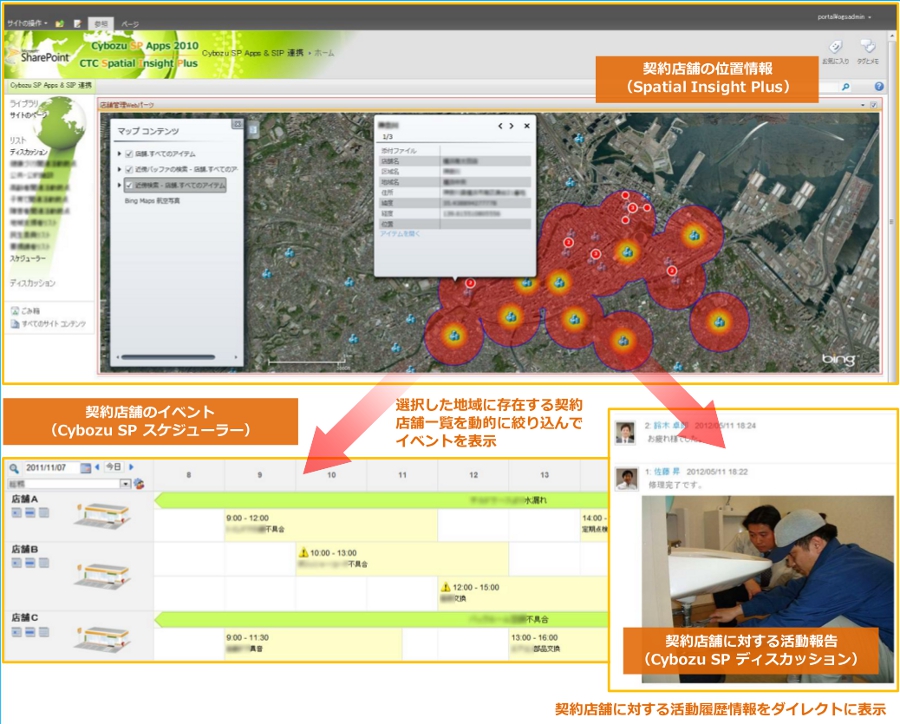Click the アイテムを開く link

tap(400, 234)
